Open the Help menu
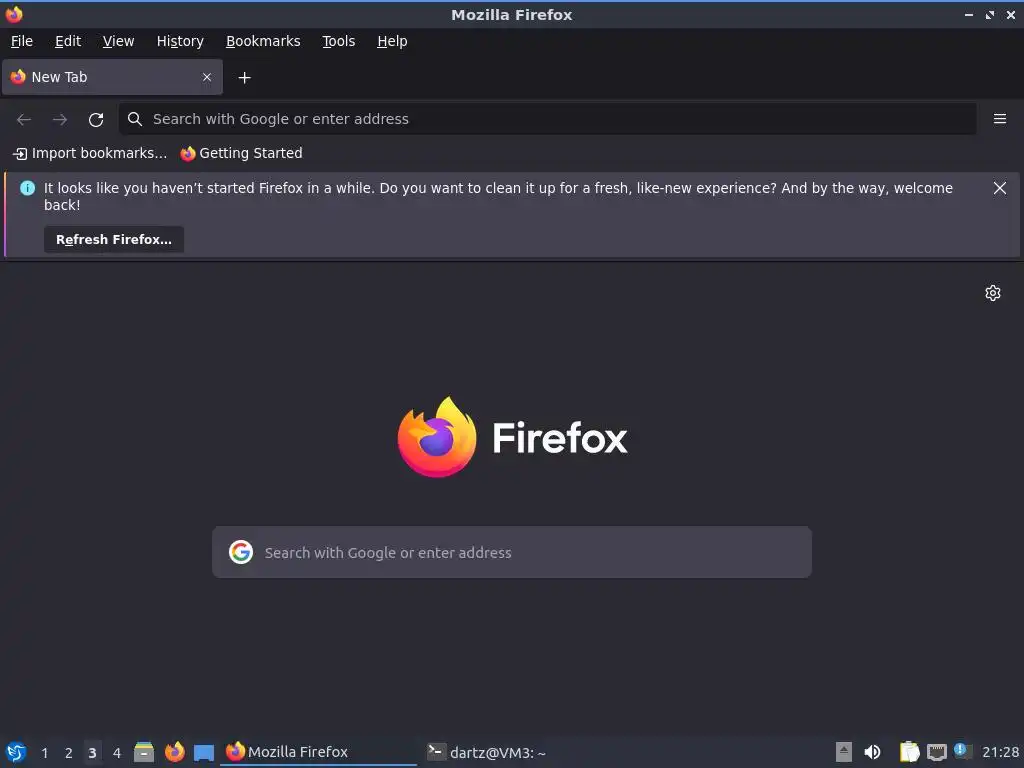The image size is (1024, 768). point(392,41)
